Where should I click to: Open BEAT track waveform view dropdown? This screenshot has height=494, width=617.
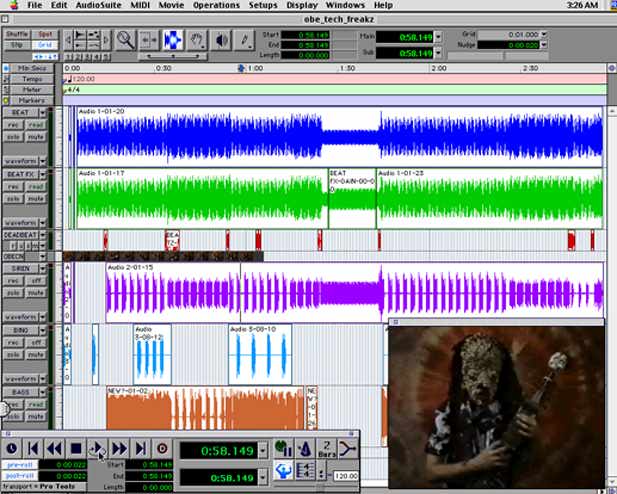click(x=42, y=161)
